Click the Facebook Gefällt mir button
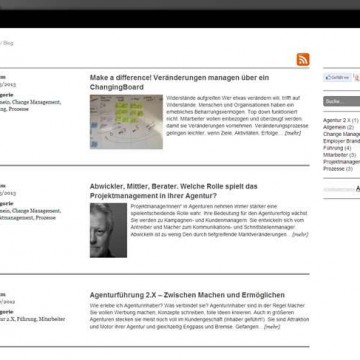The image size is (360, 360). (x=337, y=77)
